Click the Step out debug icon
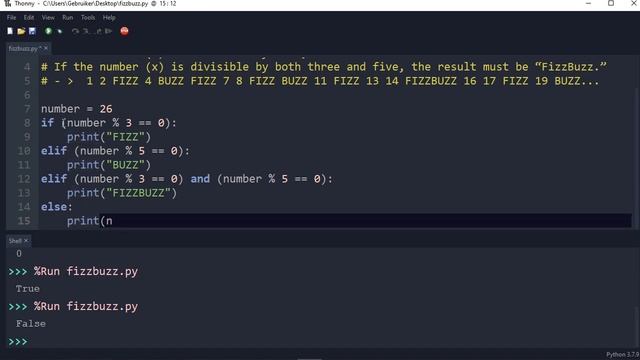The image size is (640, 360). (x=98, y=31)
